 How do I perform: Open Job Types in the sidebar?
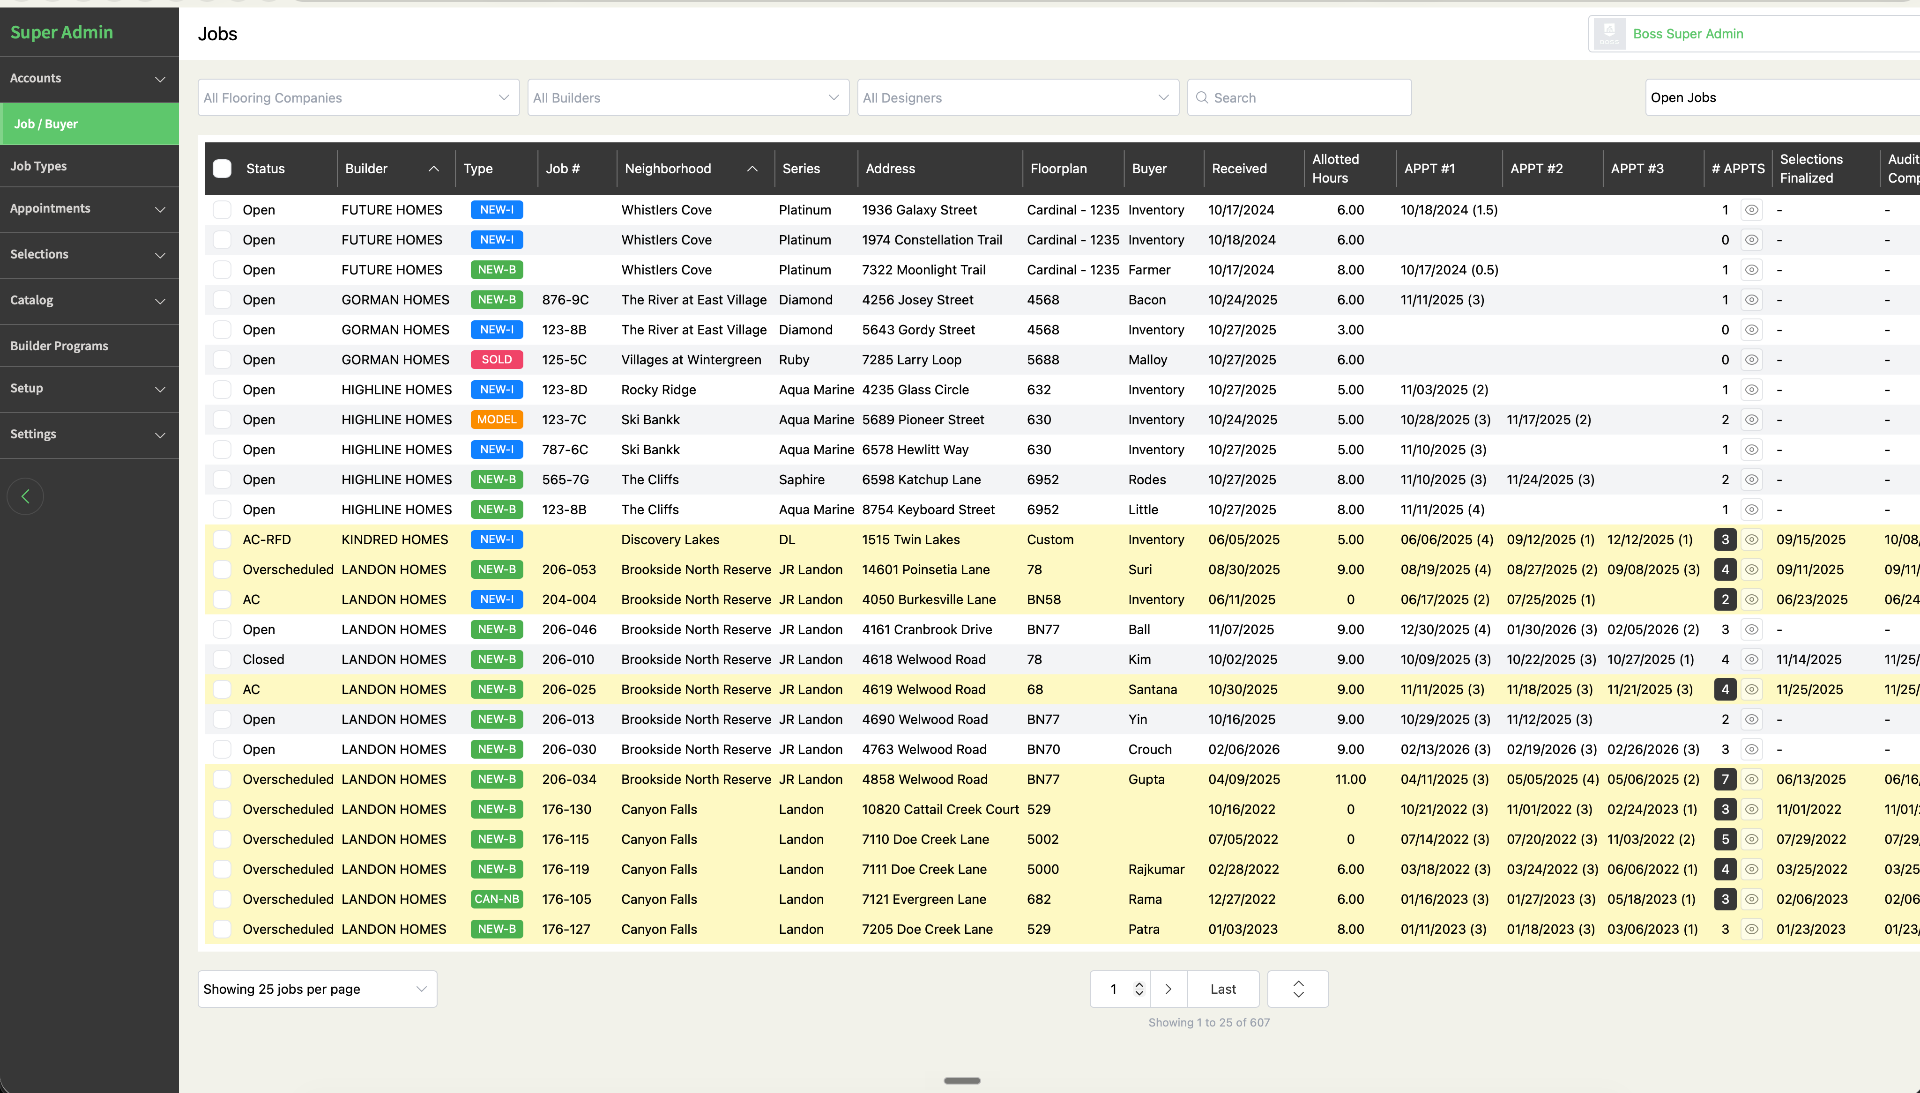(89, 166)
